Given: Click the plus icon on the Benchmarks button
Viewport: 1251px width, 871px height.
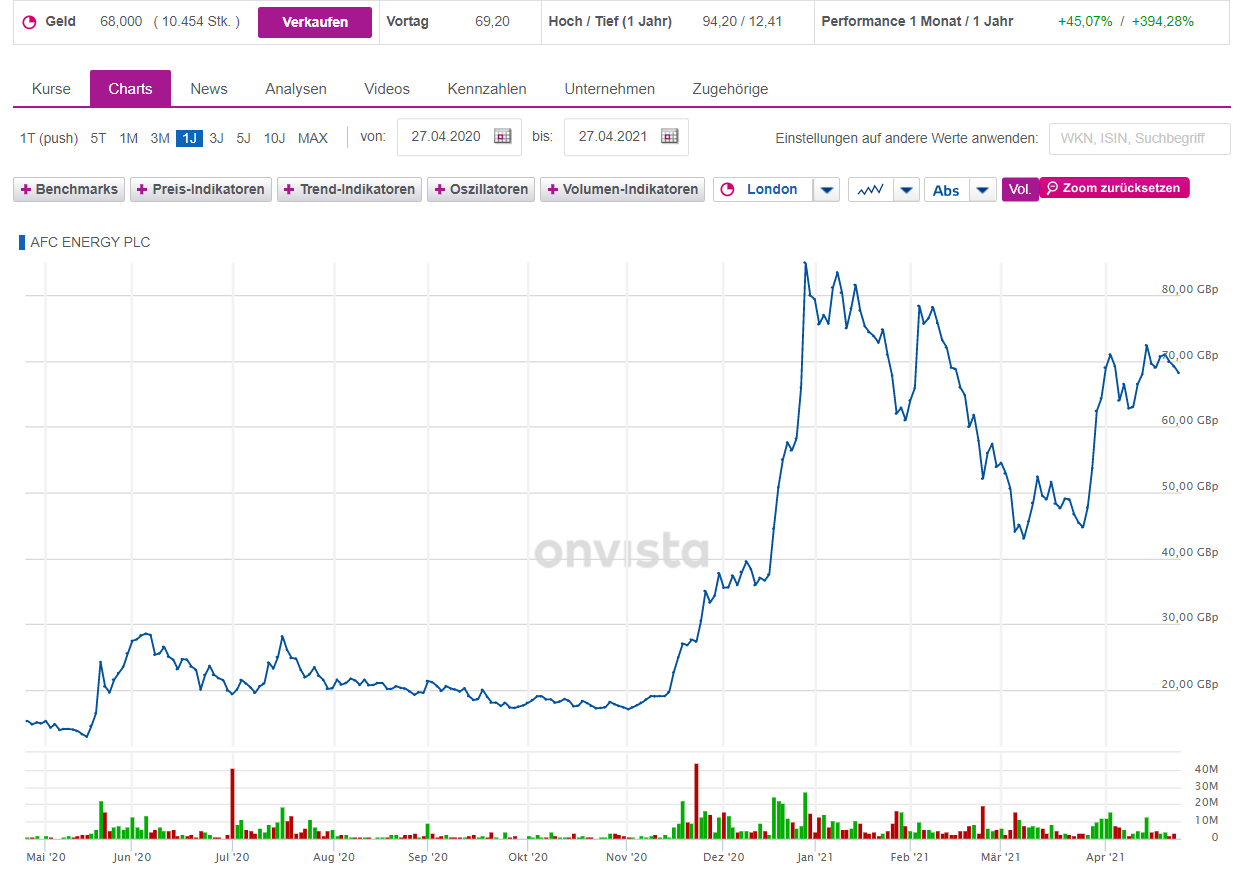Looking at the screenshot, I should (25, 189).
